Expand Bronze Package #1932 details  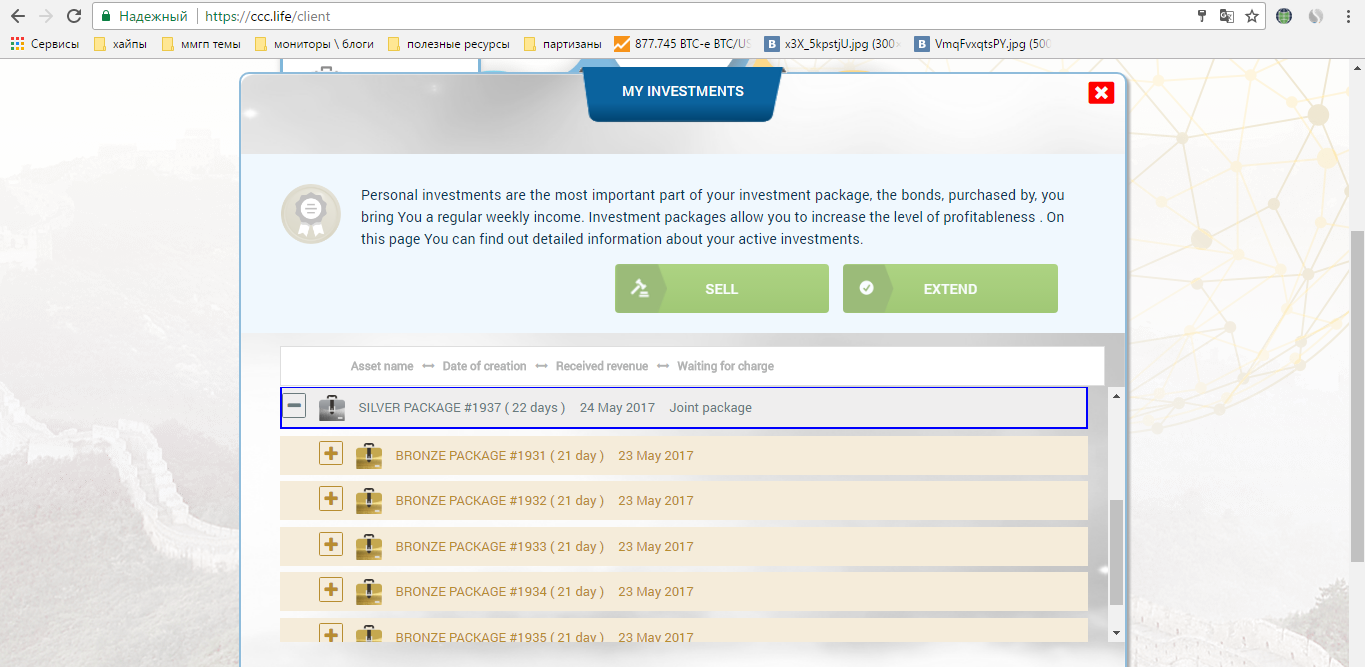pyautogui.click(x=331, y=499)
